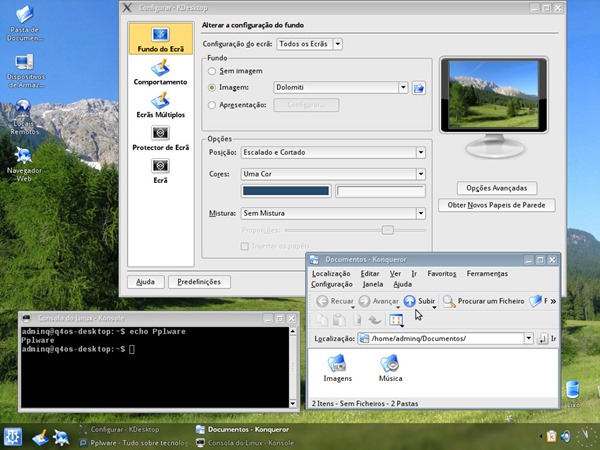Click the Dispositivos de Armazenamento desktop icon

[25, 71]
